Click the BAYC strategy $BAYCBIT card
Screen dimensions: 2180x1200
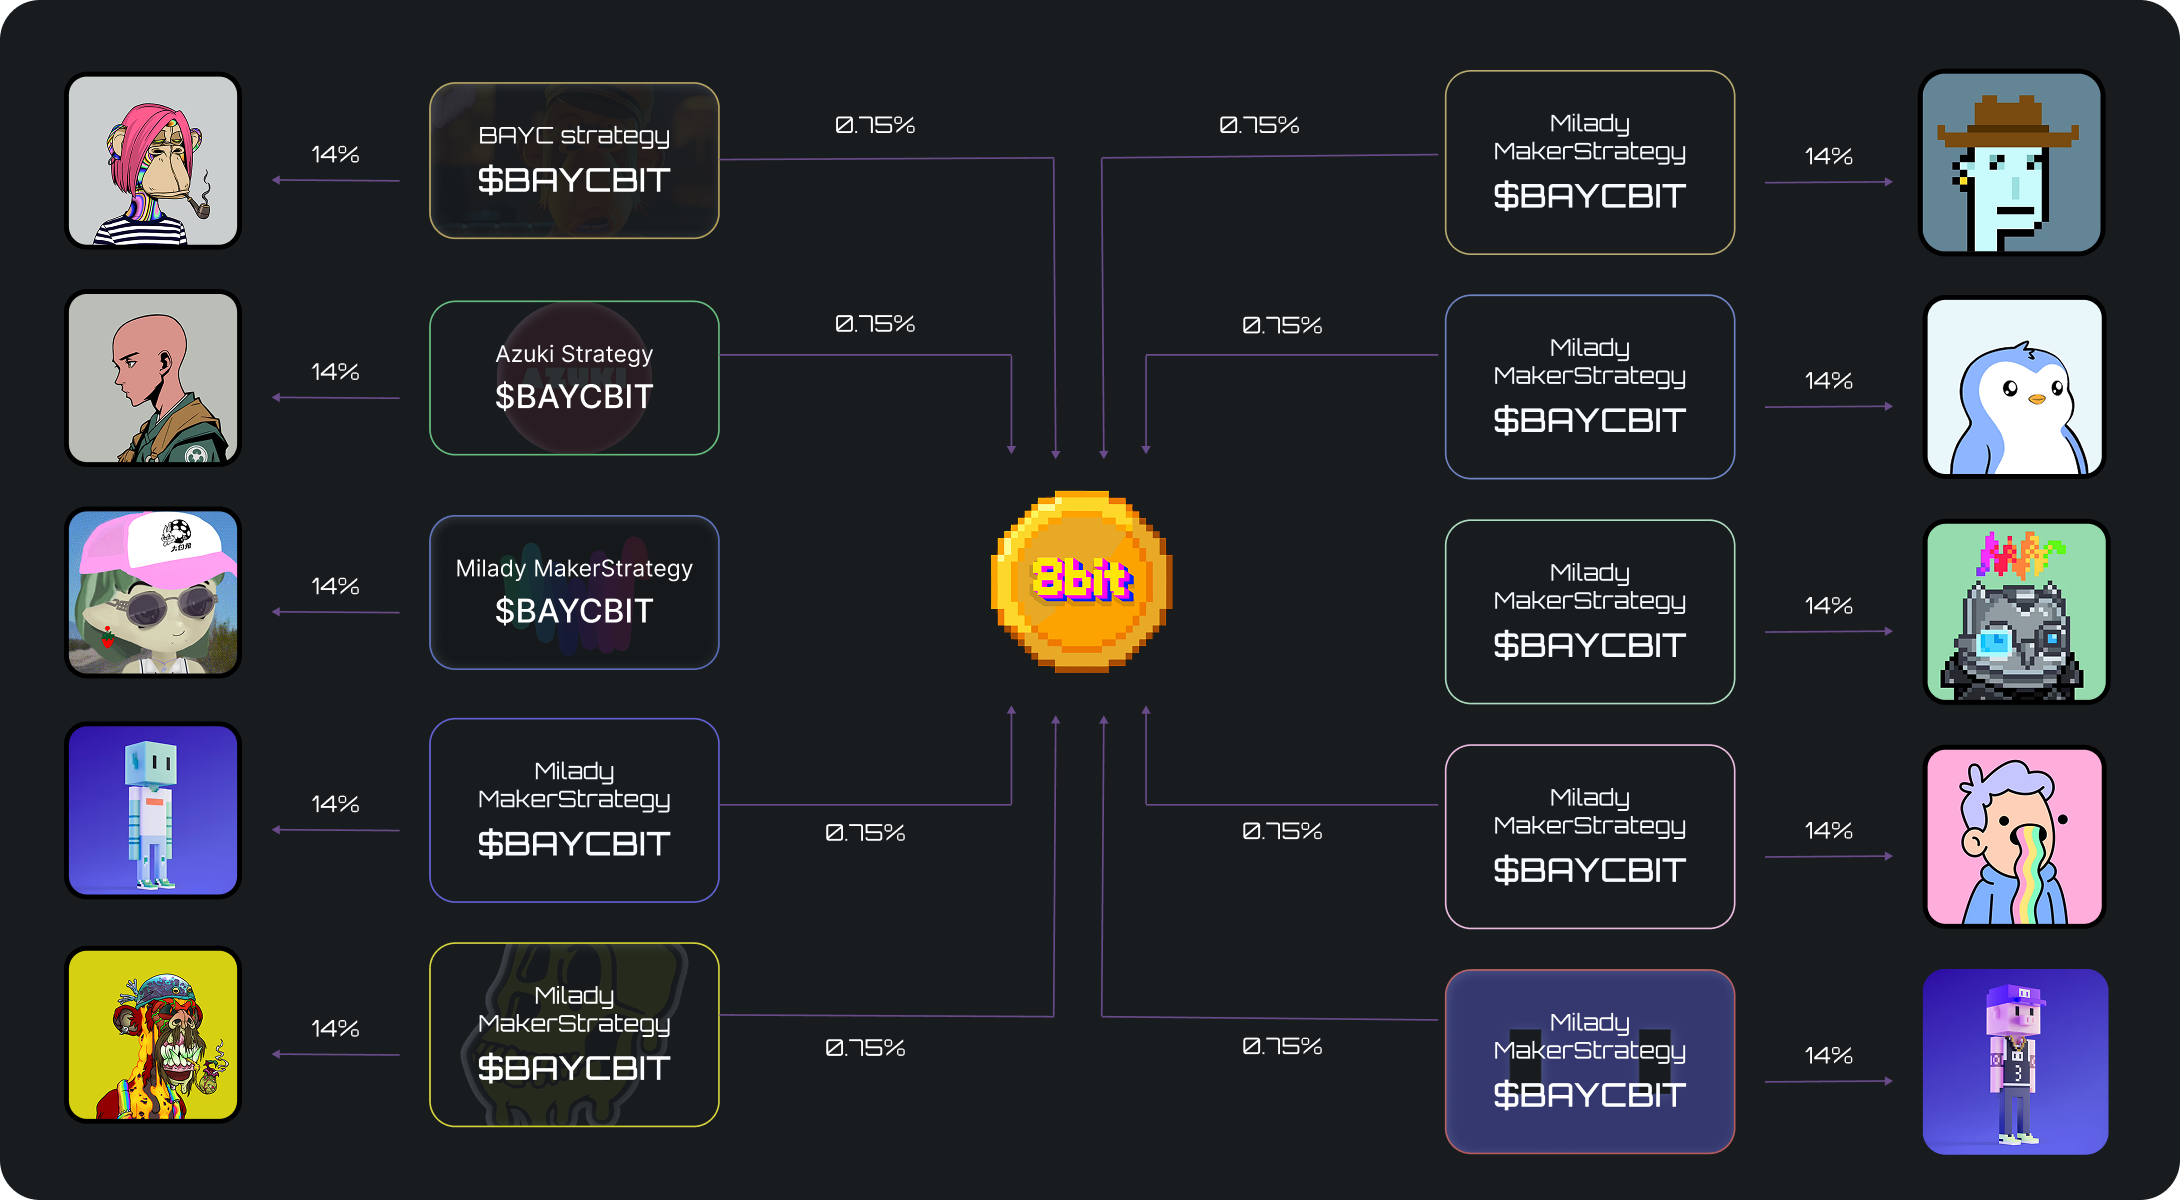[x=574, y=160]
